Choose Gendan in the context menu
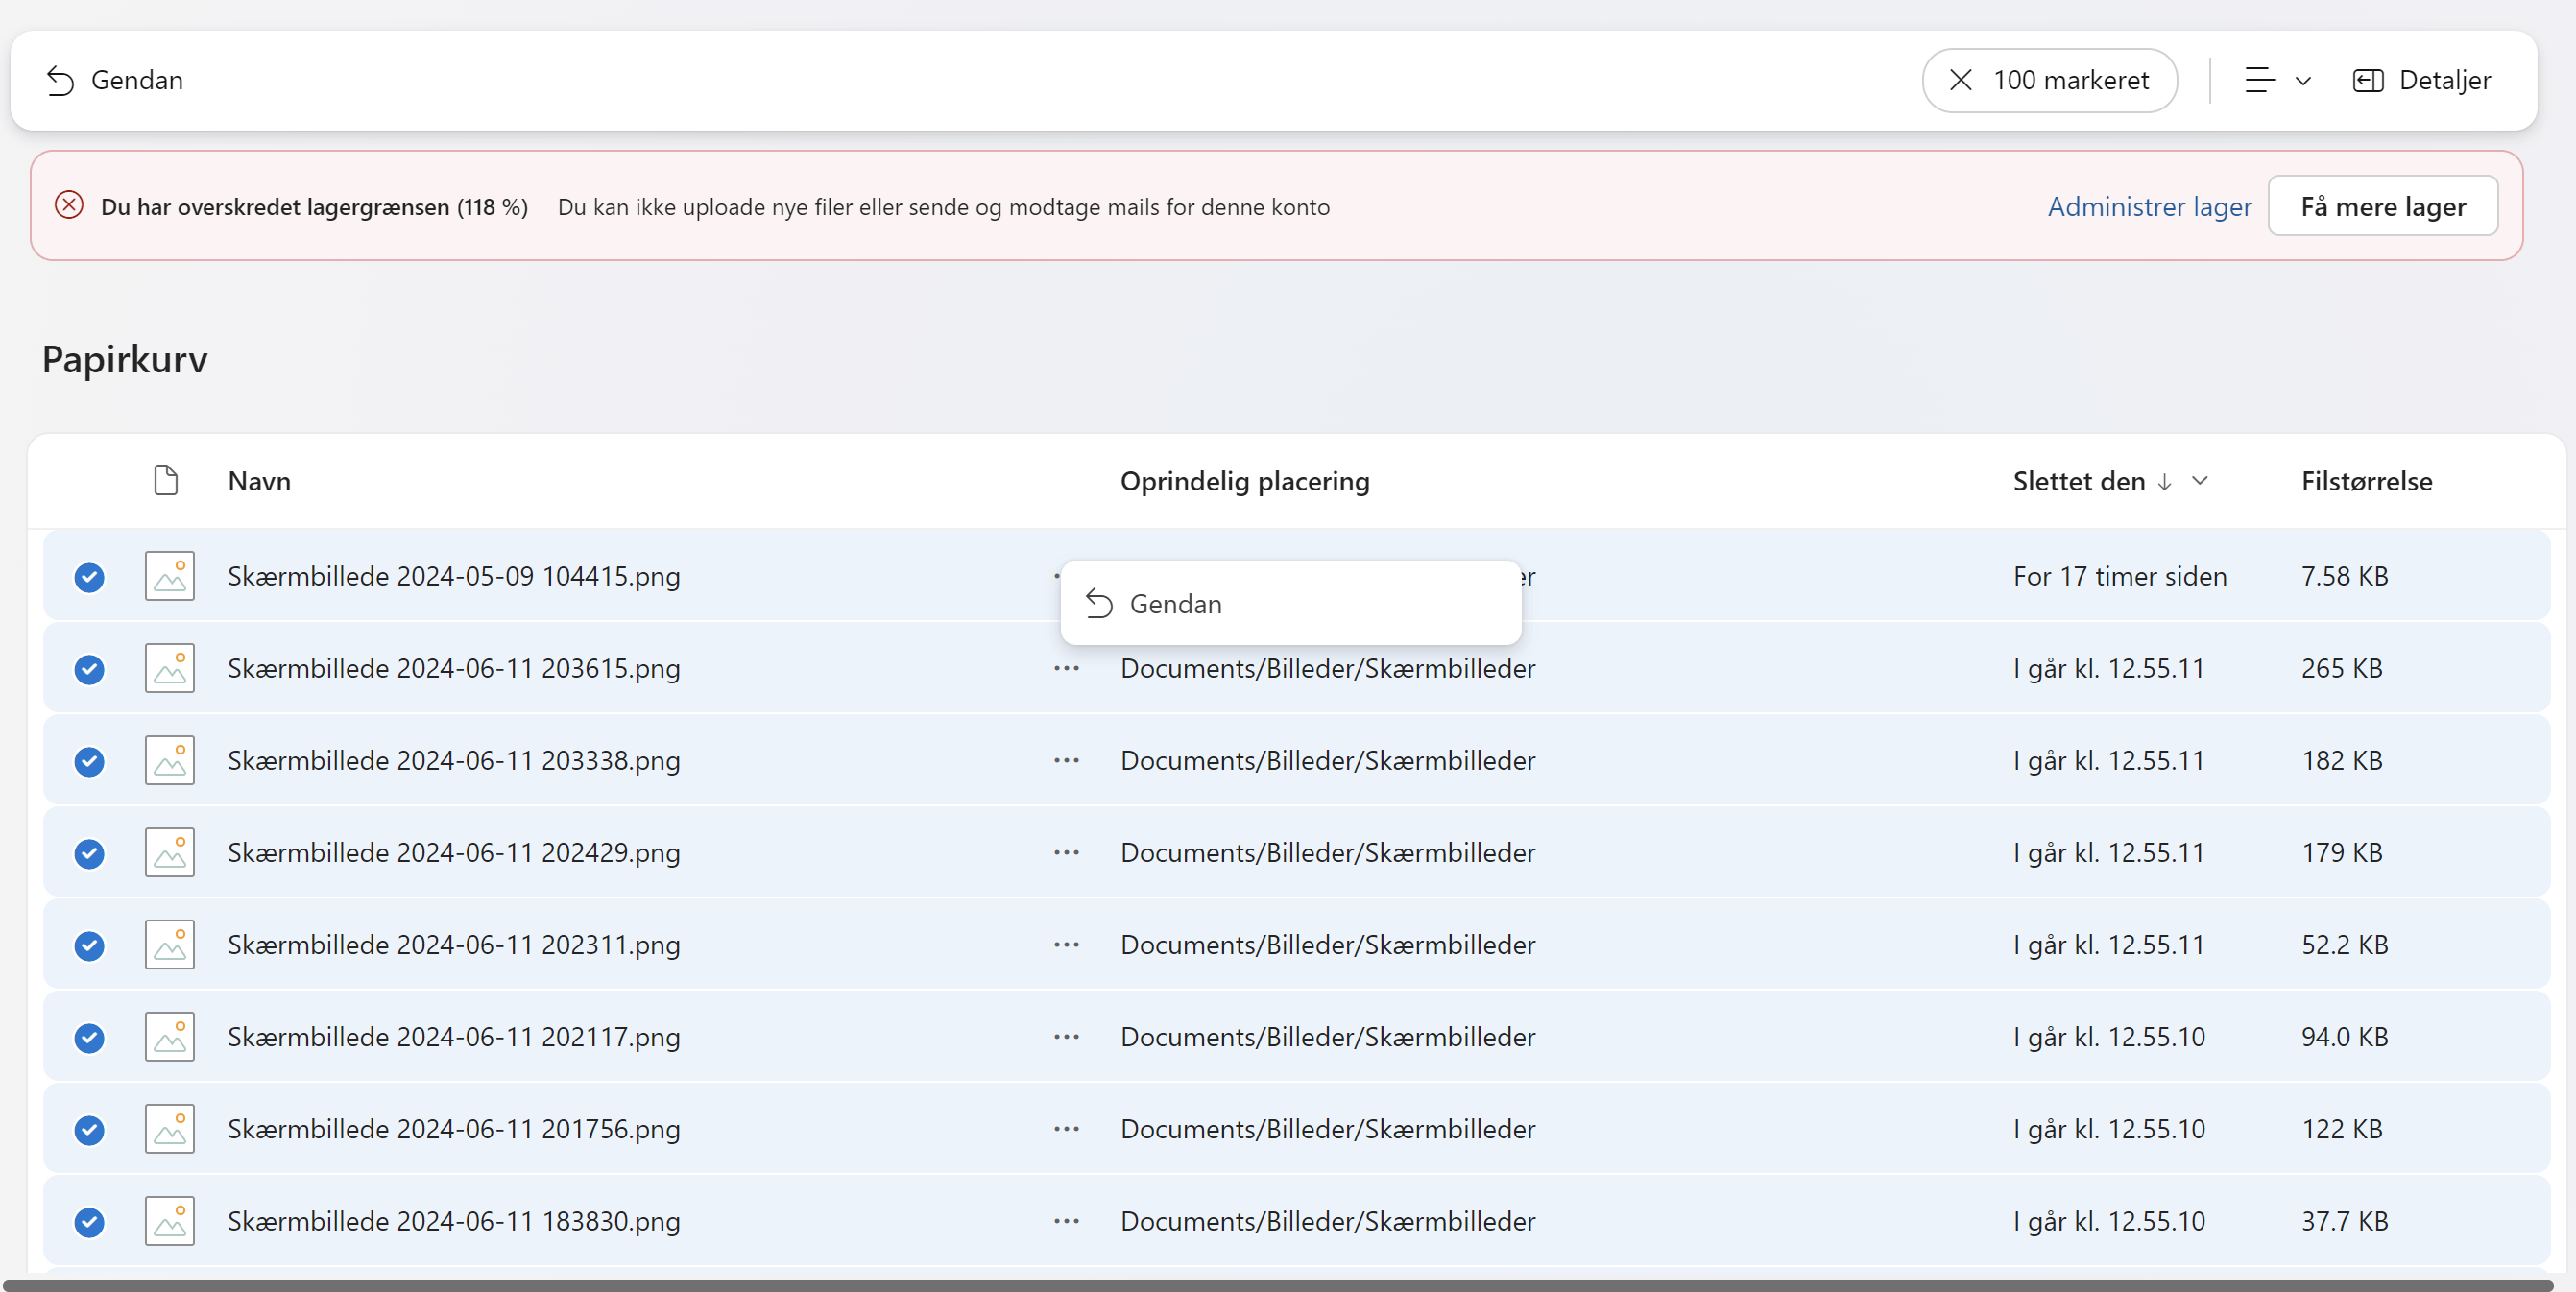2576x1292 pixels. (x=1175, y=604)
